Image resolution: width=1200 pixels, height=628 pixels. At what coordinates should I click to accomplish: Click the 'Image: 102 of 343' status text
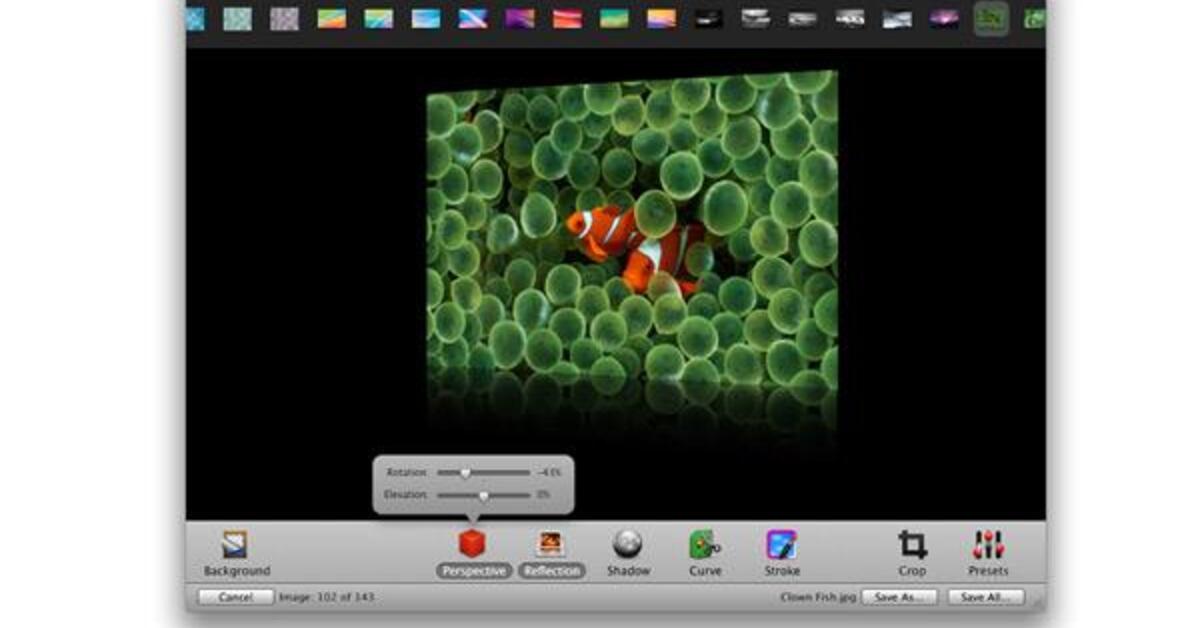(x=327, y=598)
